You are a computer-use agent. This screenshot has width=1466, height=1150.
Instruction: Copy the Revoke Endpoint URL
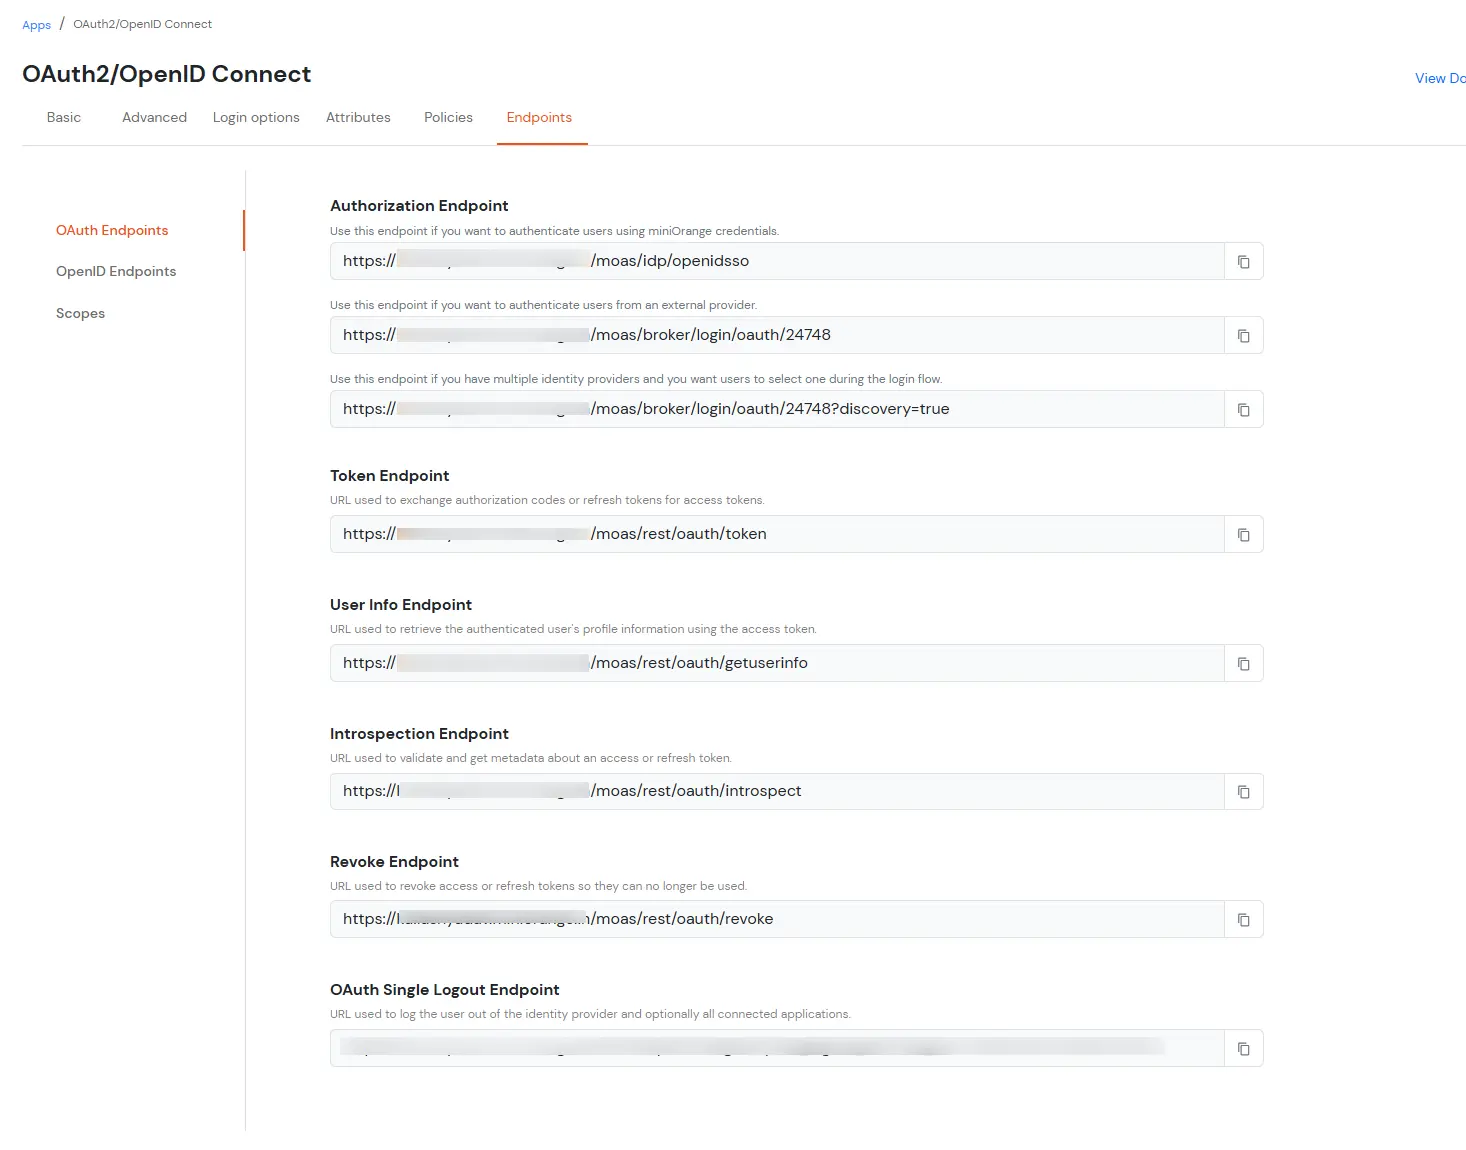point(1243,919)
